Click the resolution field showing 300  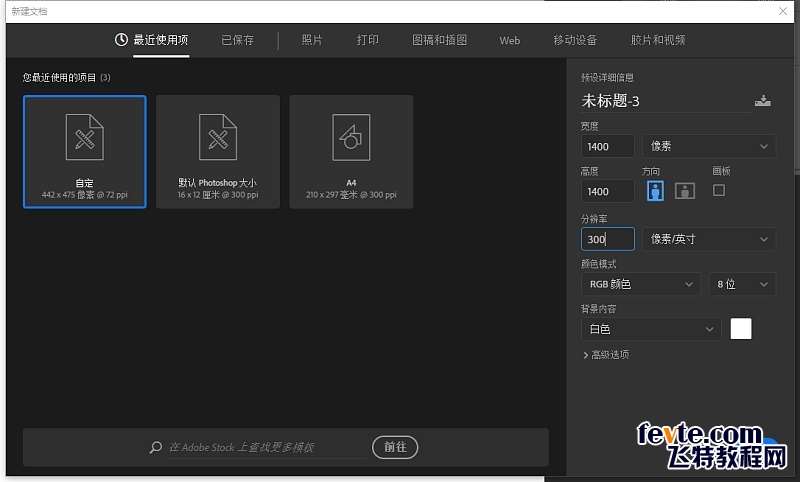point(608,239)
